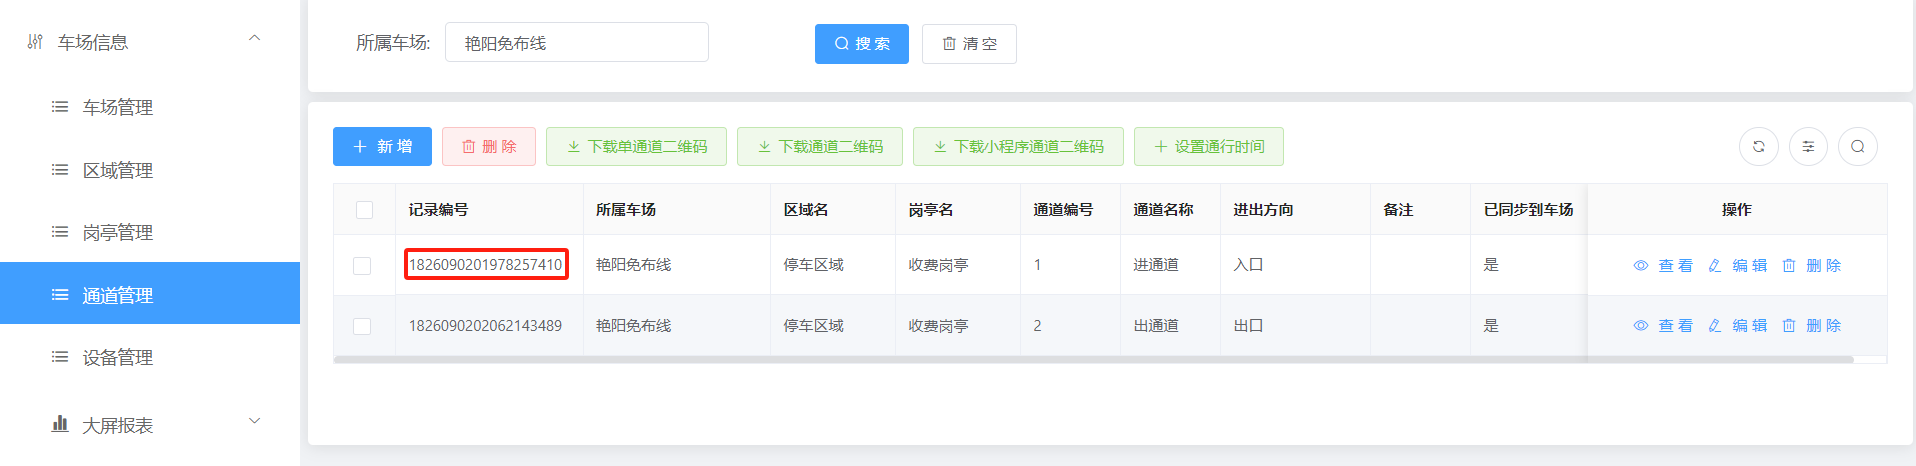Collapse the 车场信息 menu chevron
Viewport: 1916px width, 466px height.
[x=254, y=38]
